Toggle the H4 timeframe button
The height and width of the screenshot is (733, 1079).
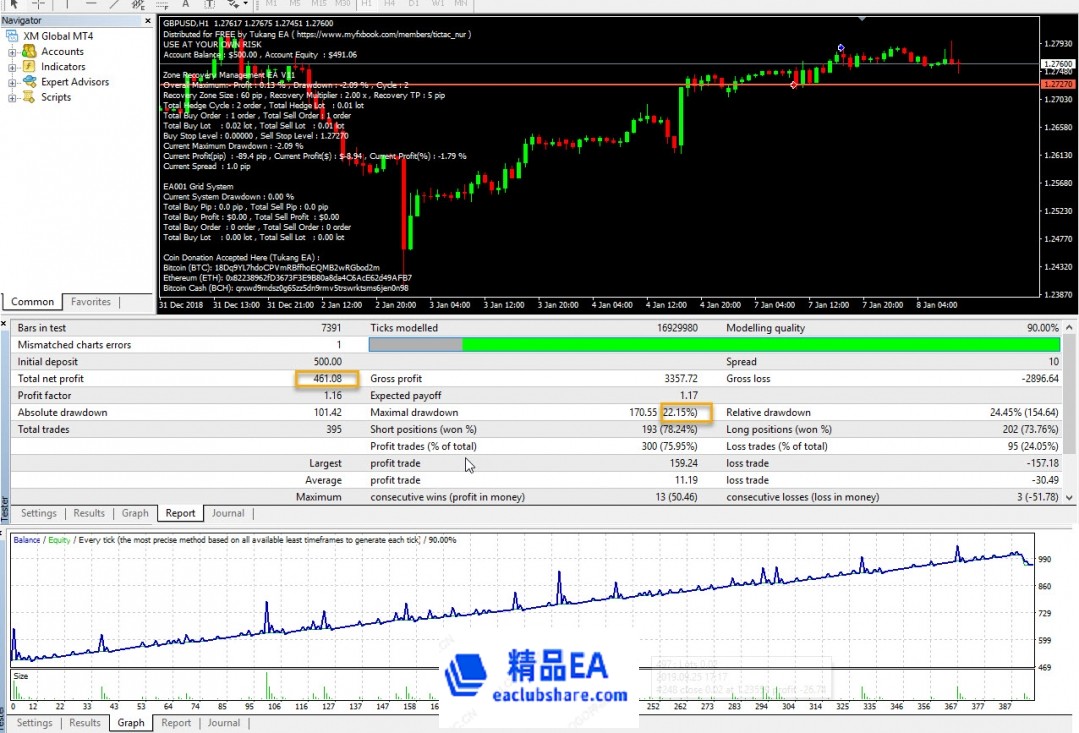(x=389, y=4)
